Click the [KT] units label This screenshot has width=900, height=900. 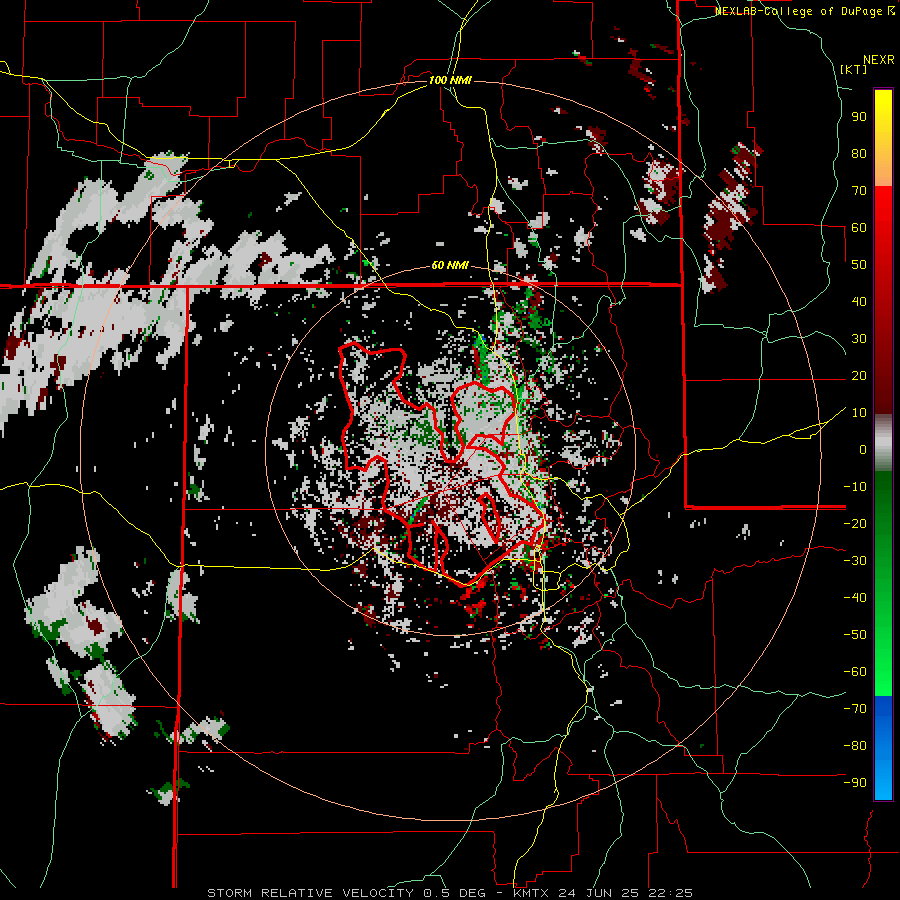click(854, 69)
